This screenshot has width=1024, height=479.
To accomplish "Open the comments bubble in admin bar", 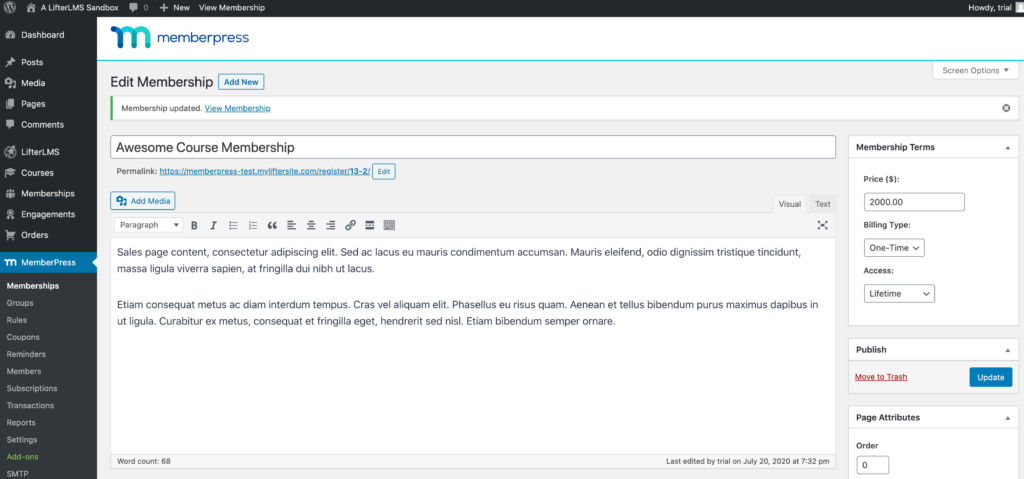I will pyautogui.click(x=138, y=8).
